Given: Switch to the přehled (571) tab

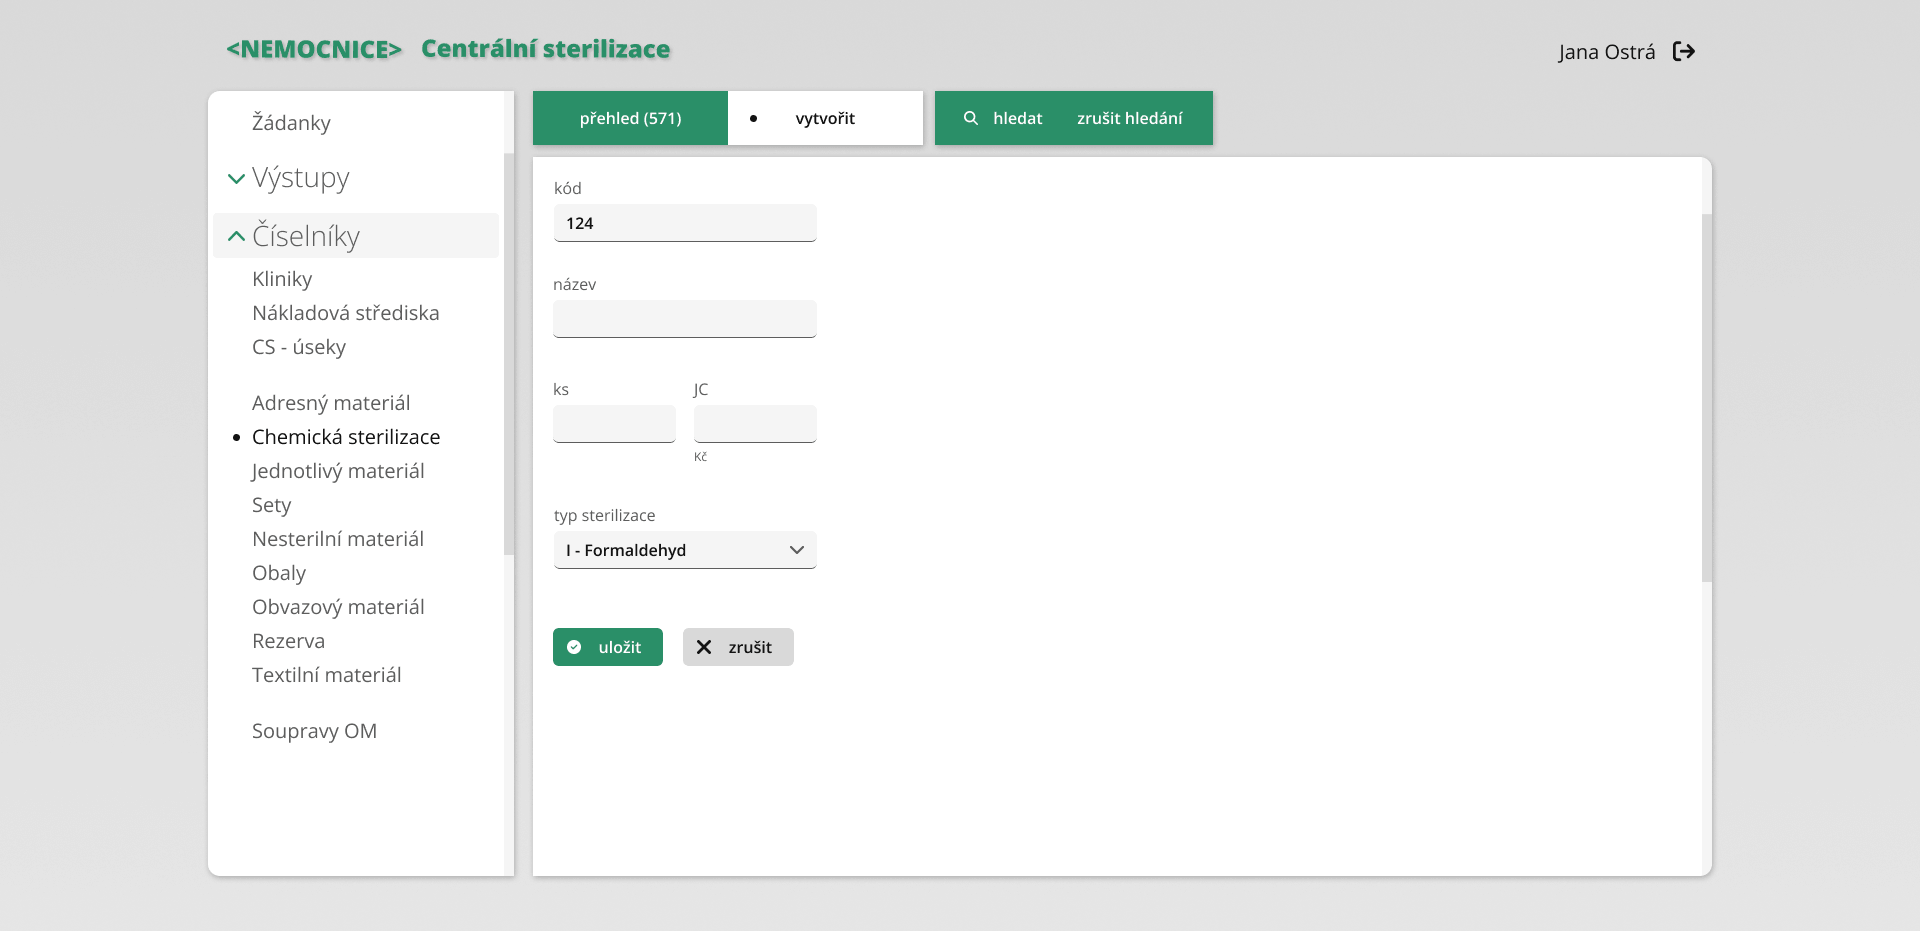Looking at the screenshot, I should [630, 118].
